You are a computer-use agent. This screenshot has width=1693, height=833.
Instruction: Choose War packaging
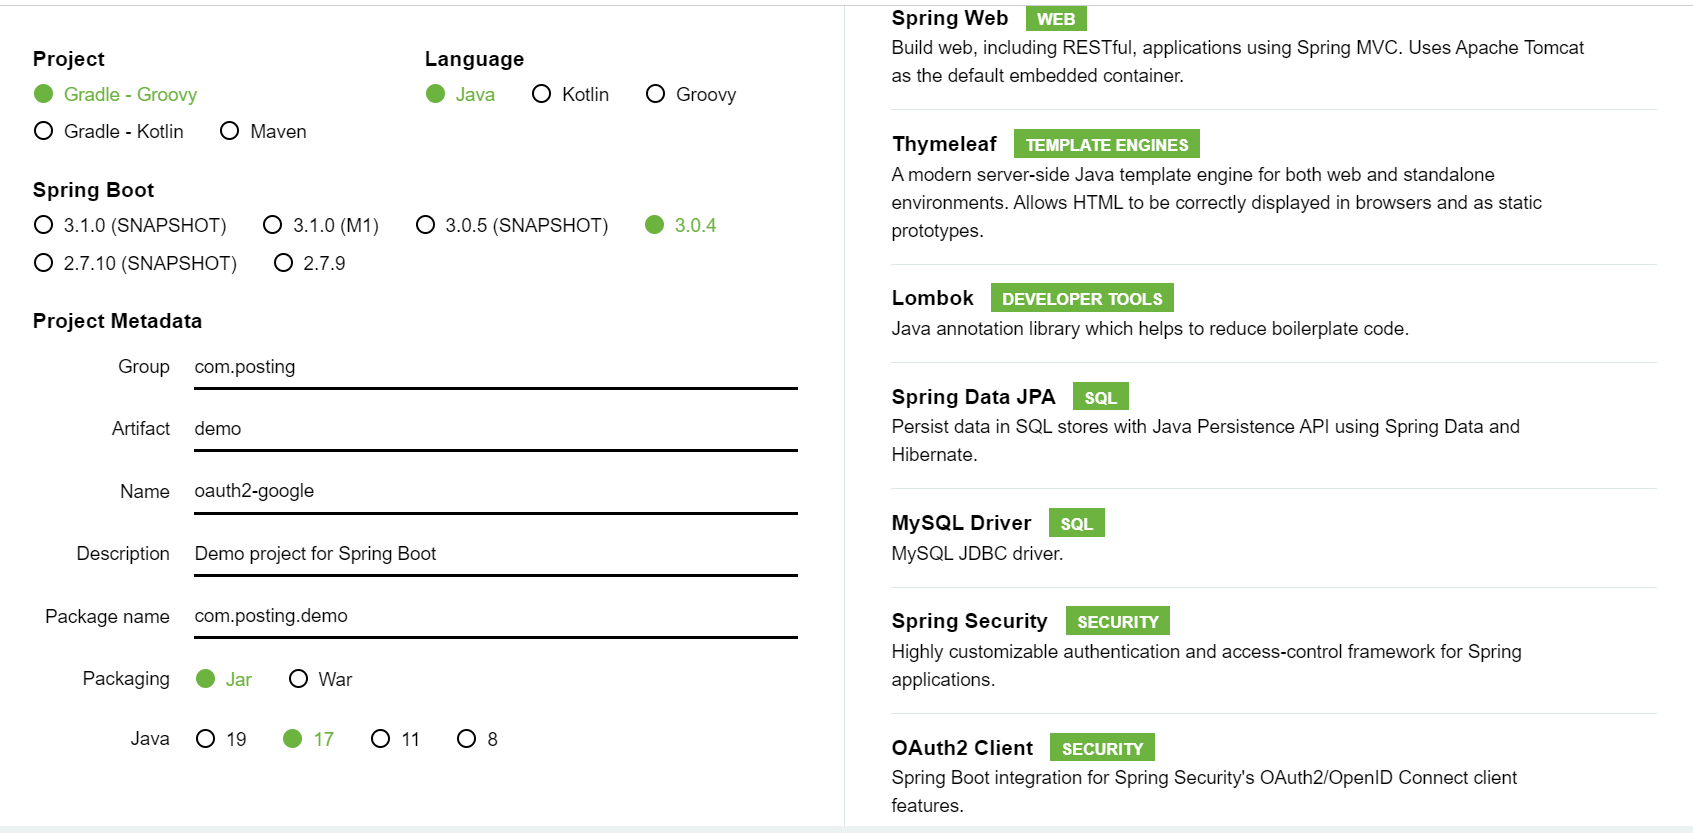pos(320,679)
